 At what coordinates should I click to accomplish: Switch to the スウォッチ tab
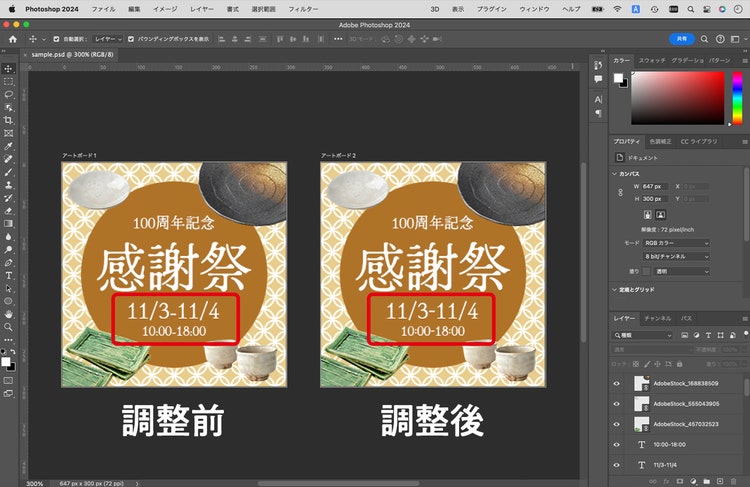pyautogui.click(x=652, y=60)
